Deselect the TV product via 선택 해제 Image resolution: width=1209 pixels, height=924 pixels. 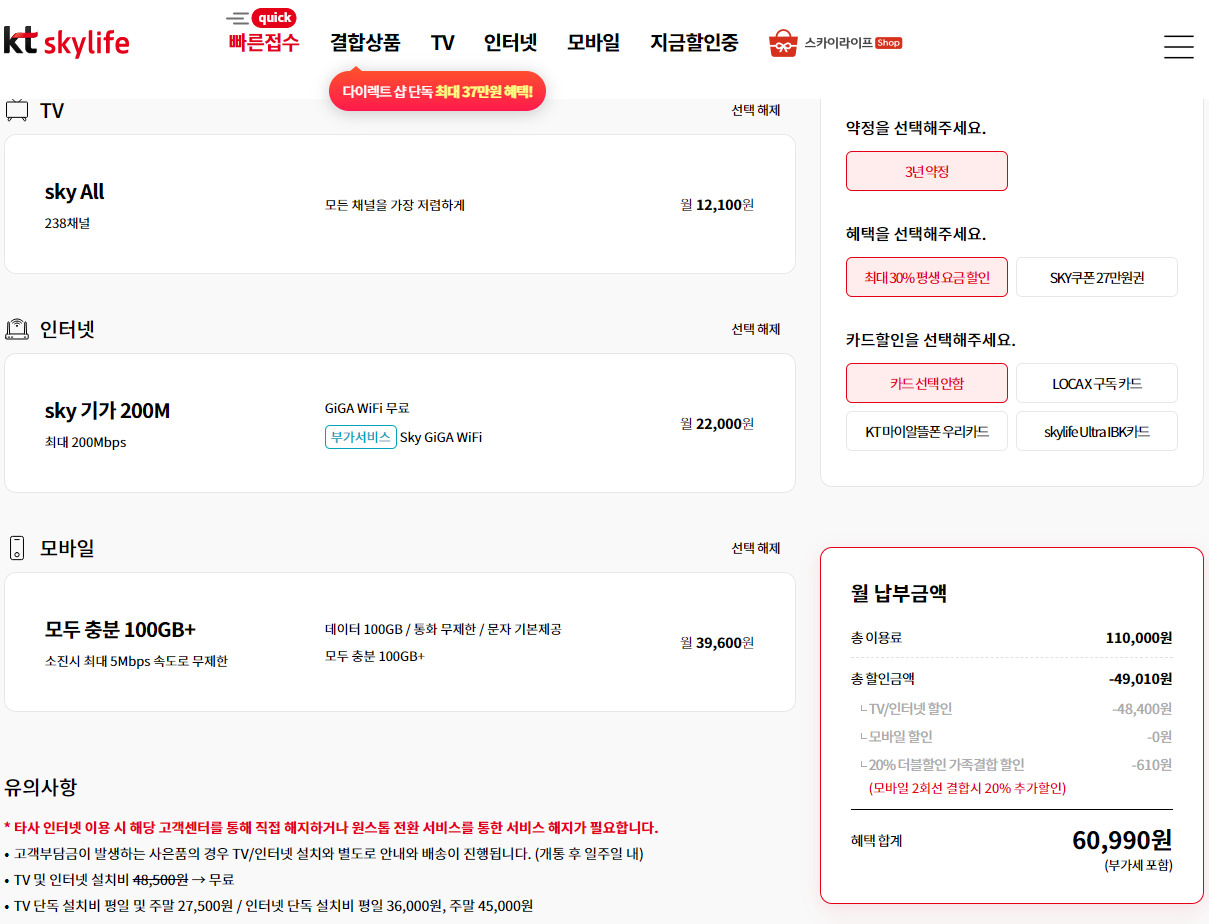[755, 110]
